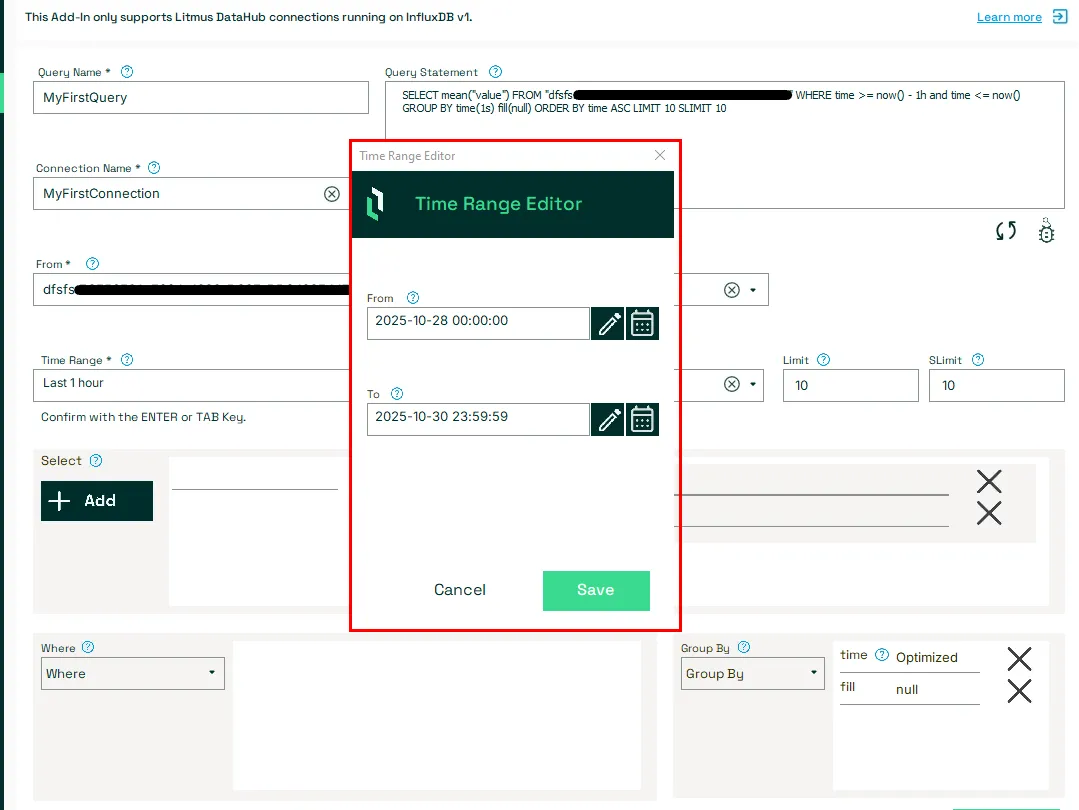This screenshot has width=1079, height=810.
Task: Focus the Query Name field
Action: [x=201, y=98]
